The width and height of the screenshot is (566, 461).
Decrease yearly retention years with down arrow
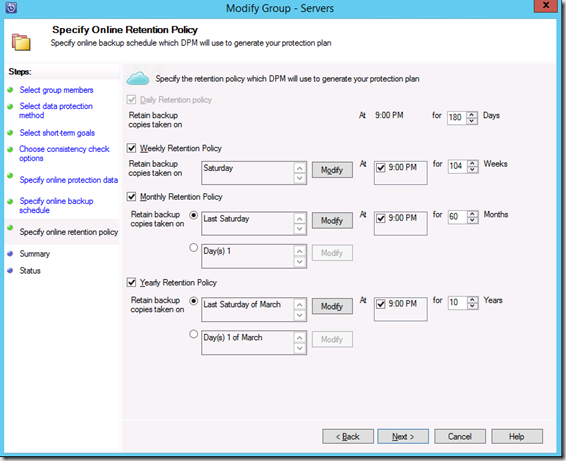pyautogui.click(x=472, y=306)
